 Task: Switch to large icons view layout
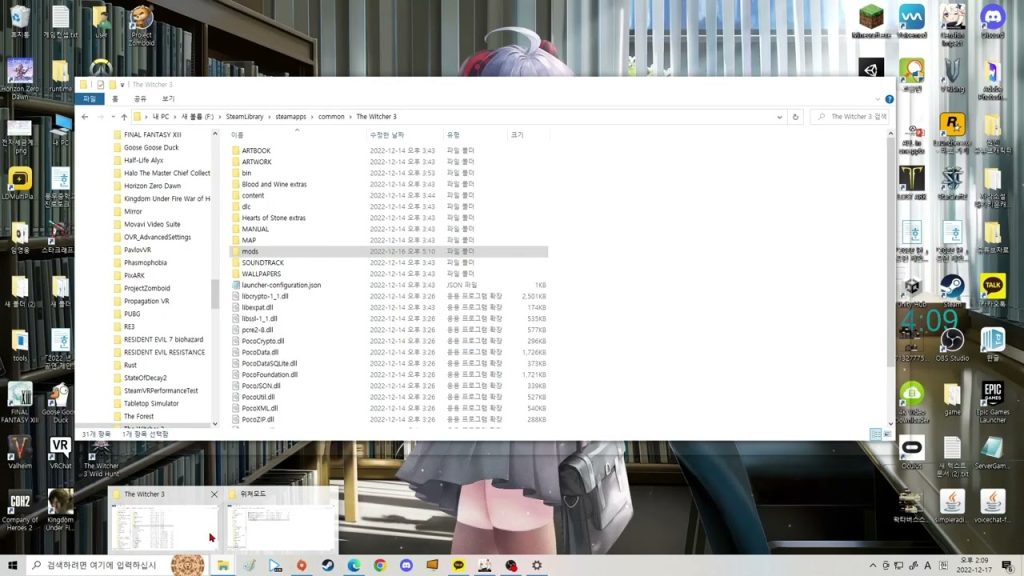coord(887,434)
